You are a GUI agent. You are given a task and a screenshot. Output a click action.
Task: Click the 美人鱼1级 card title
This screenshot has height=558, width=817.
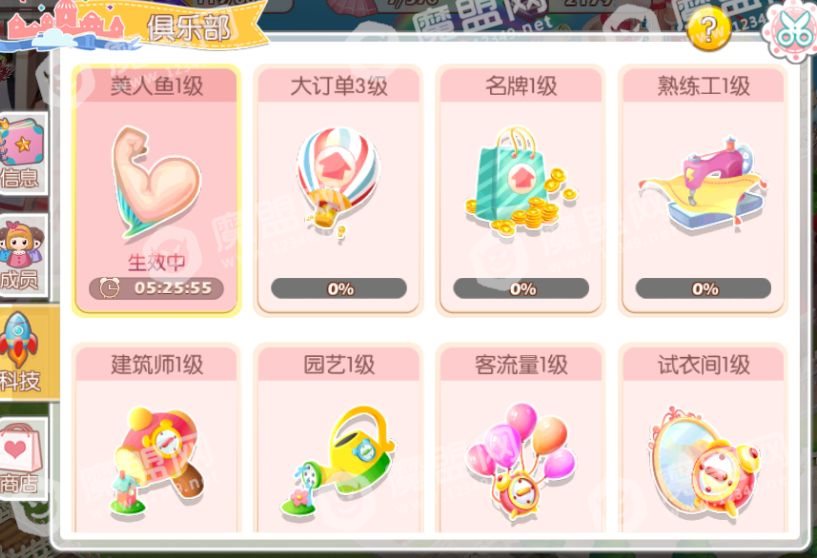pos(156,86)
